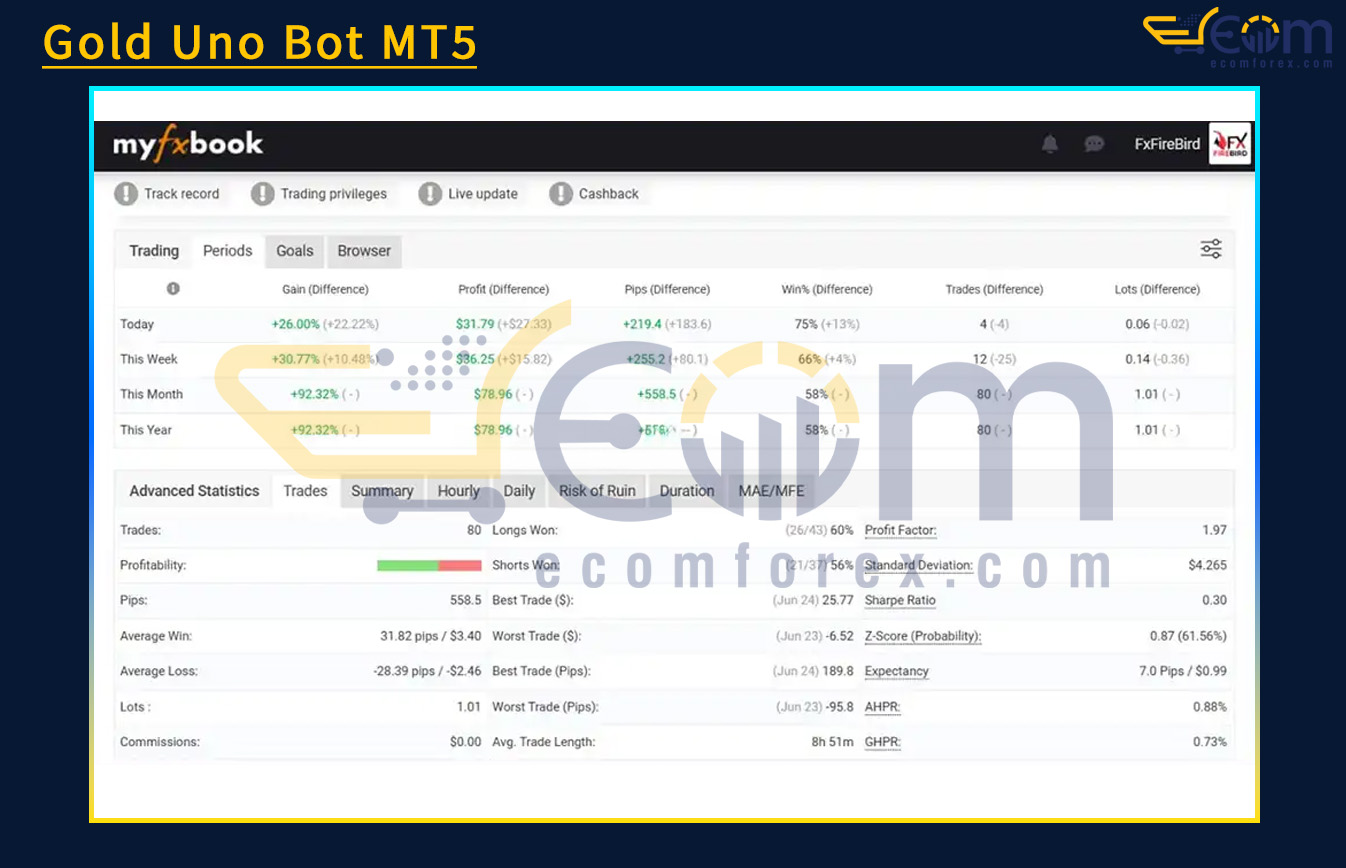Click the Average Win value 31.82 pips
1346x868 pixels.
pyautogui.click(x=409, y=636)
